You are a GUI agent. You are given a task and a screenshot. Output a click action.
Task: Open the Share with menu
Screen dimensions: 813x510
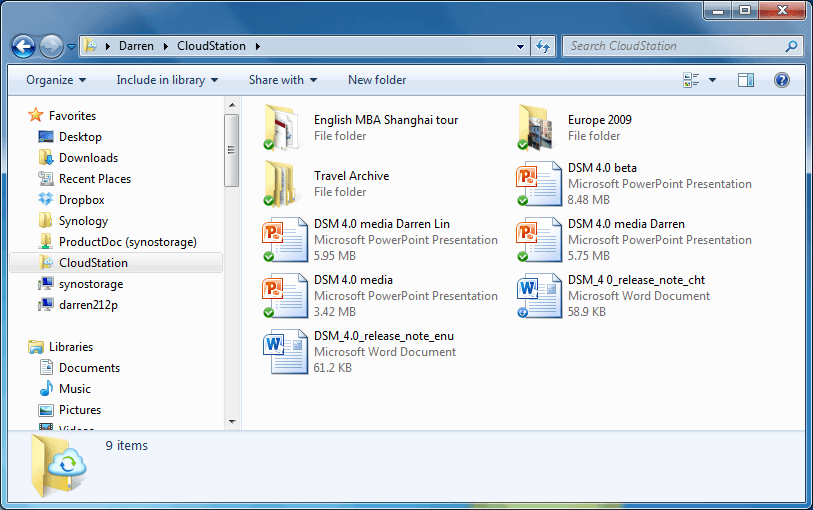click(x=283, y=80)
